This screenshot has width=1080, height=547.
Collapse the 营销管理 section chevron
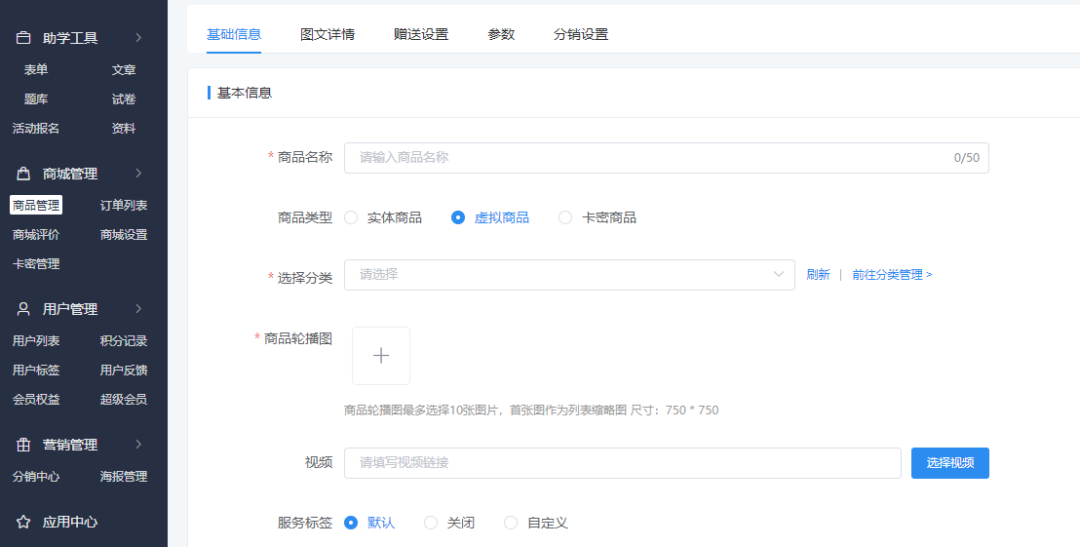[x=138, y=444]
